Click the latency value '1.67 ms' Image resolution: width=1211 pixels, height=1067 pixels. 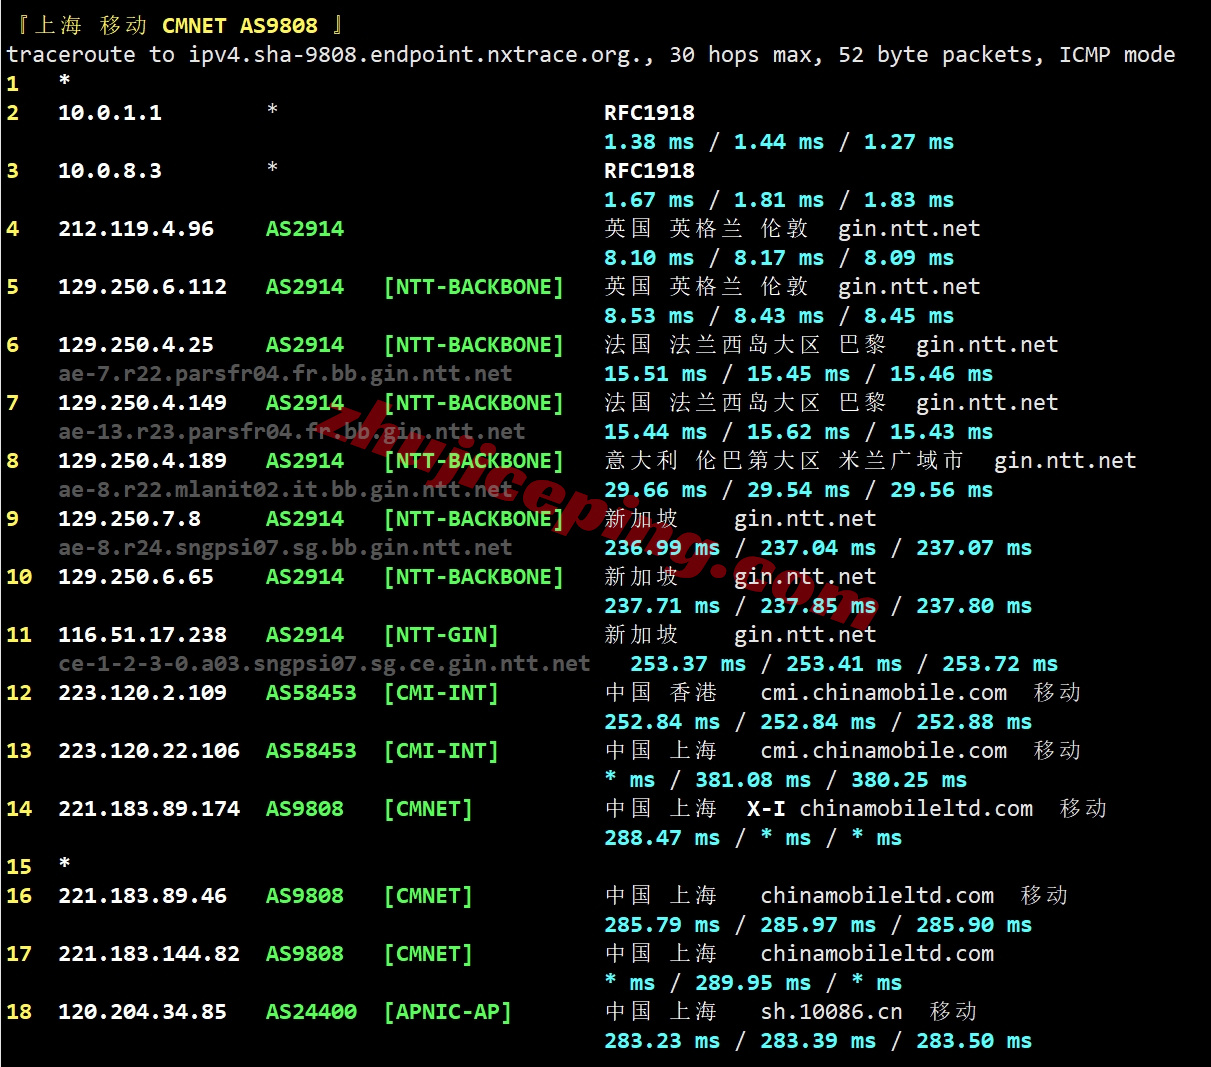tap(649, 200)
